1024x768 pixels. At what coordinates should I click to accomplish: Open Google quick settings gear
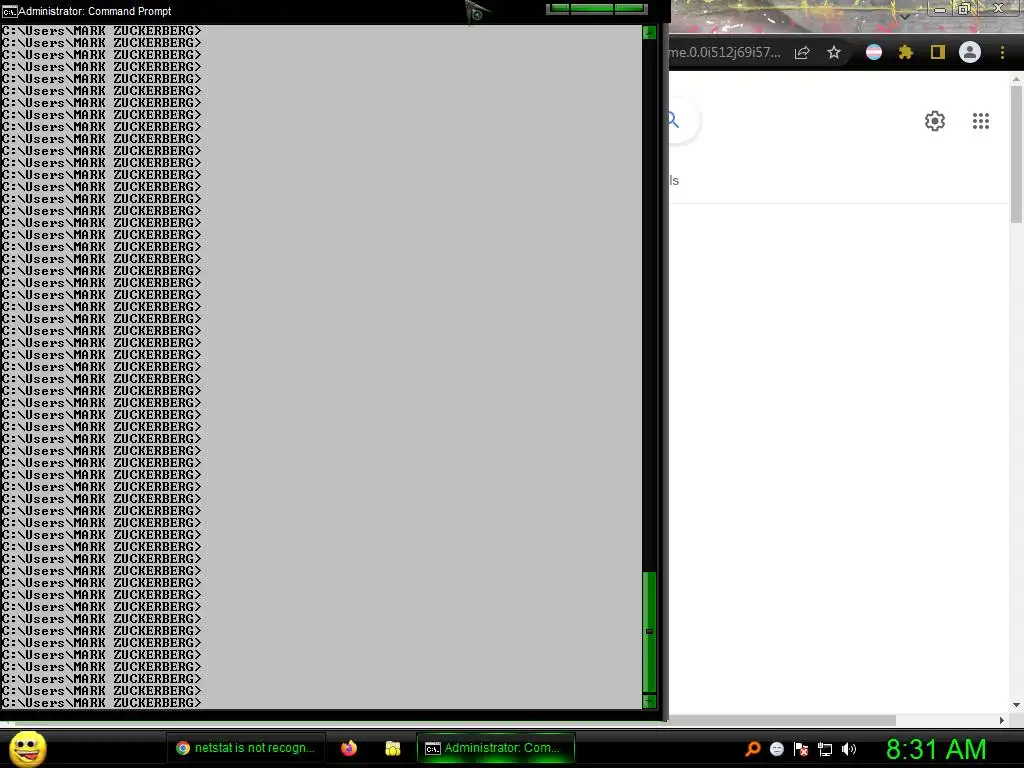[935, 121]
